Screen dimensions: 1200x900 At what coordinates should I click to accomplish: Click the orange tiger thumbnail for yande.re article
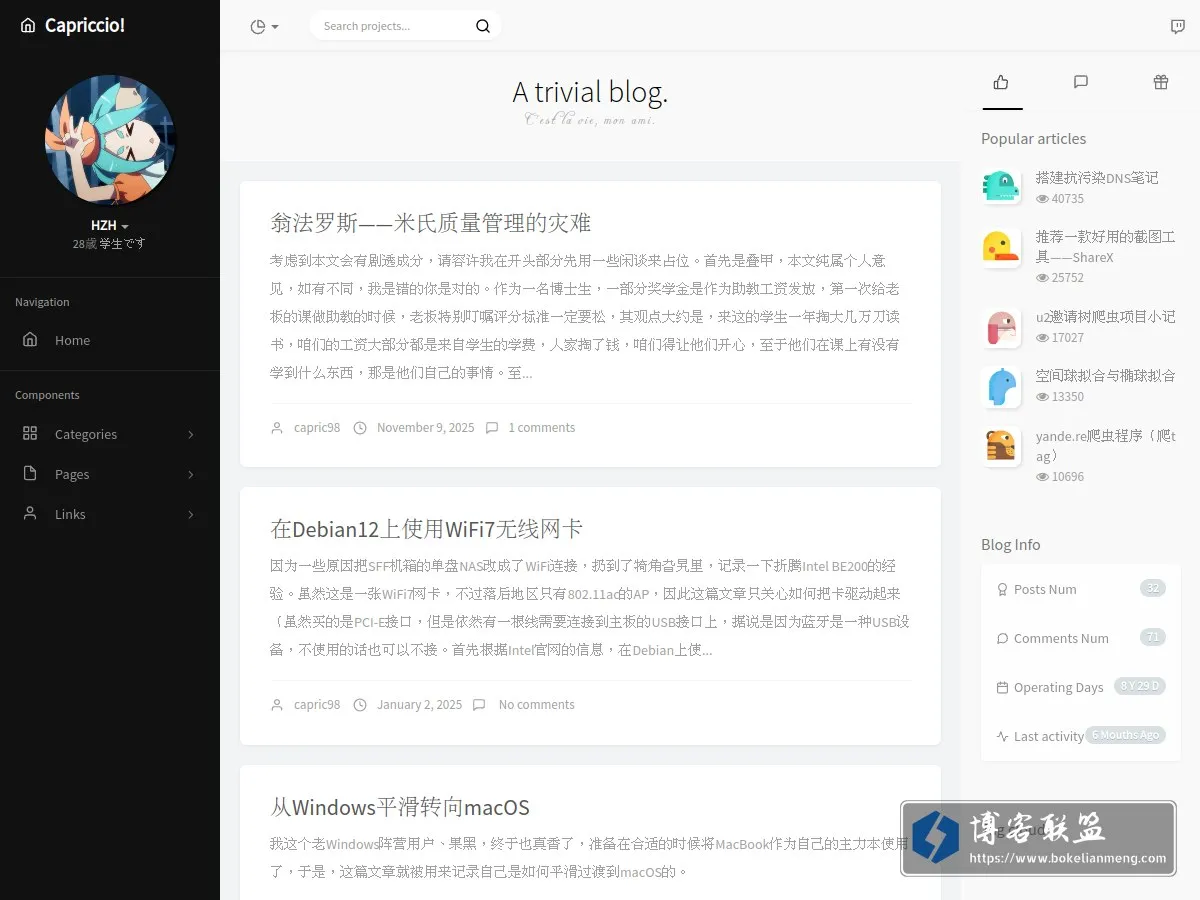click(x=1001, y=447)
